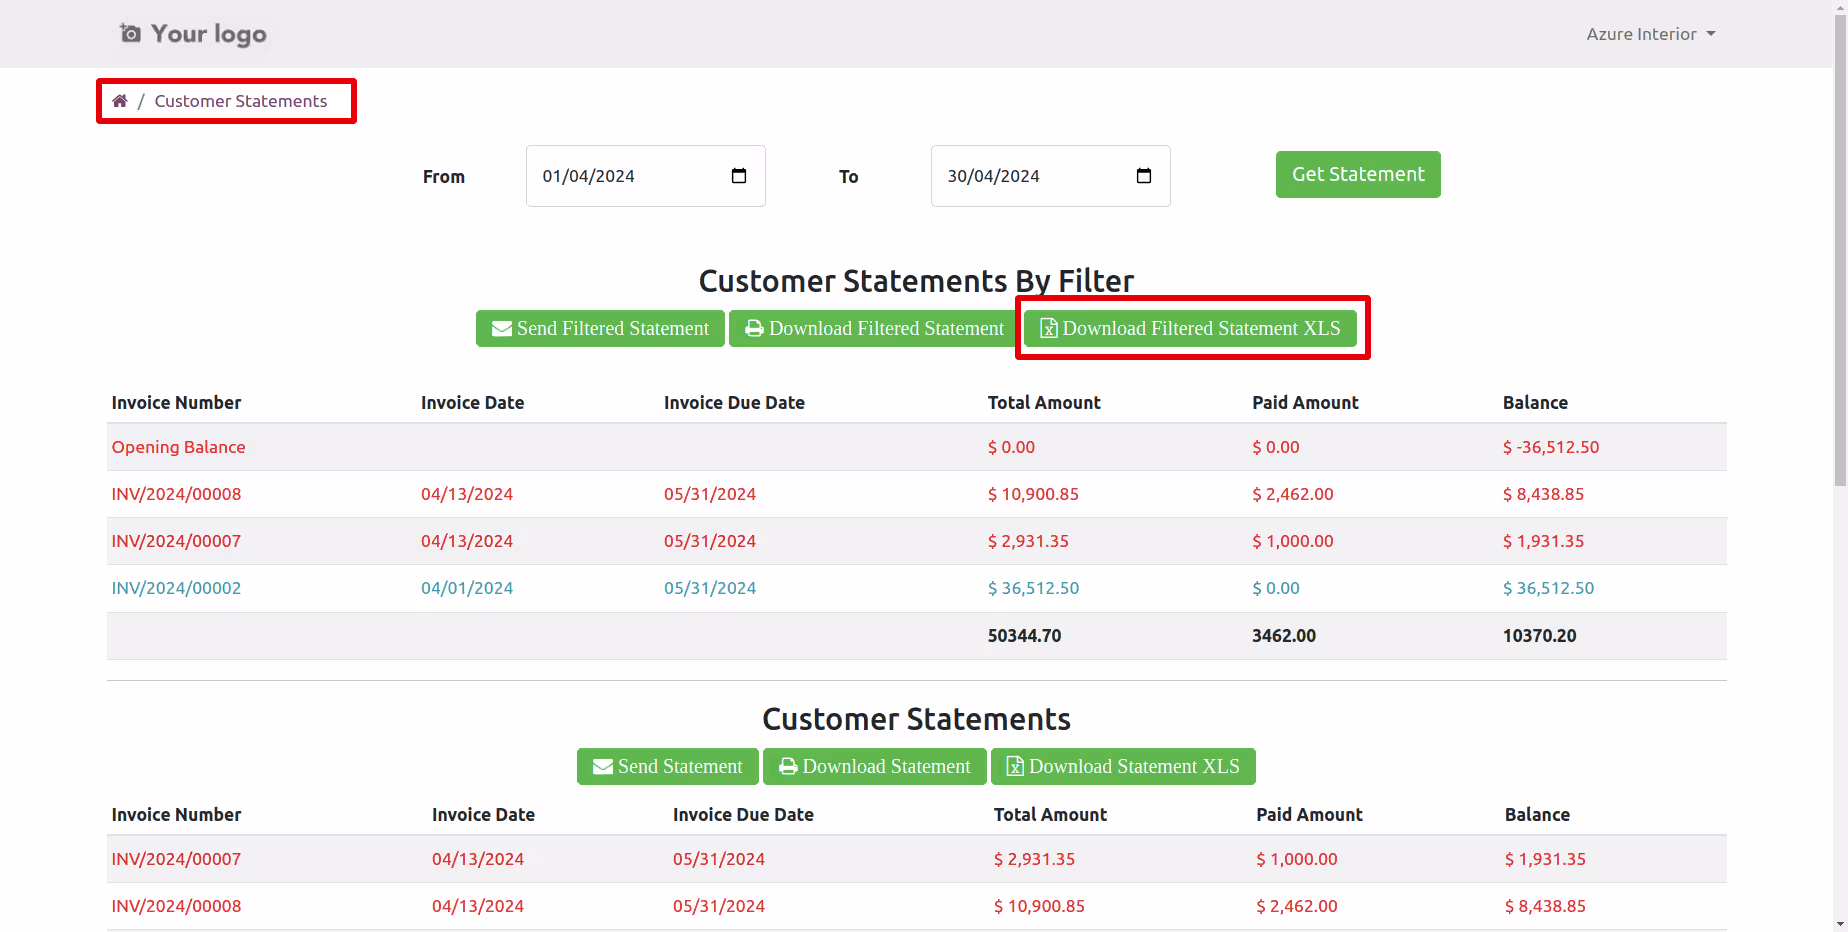Click envelope icon on Send Statement
The image size is (1848, 932).
pos(603,767)
